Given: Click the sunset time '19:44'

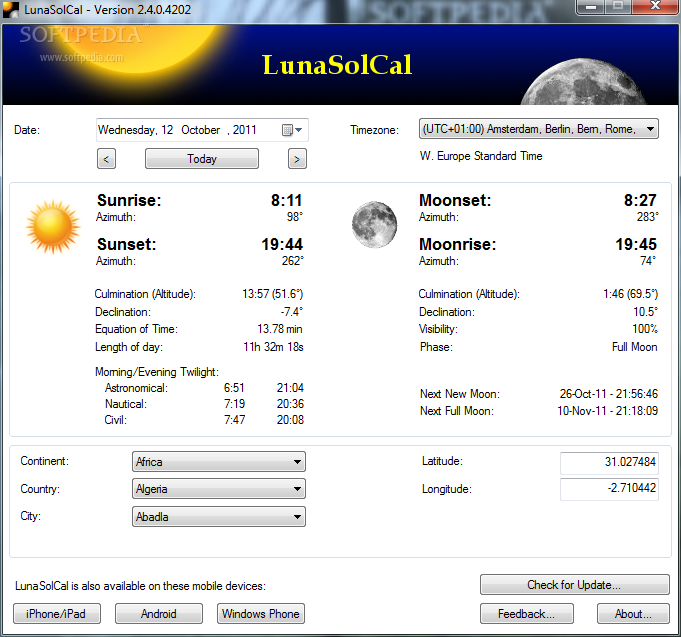Looking at the screenshot, I should (x=282, y=244).
